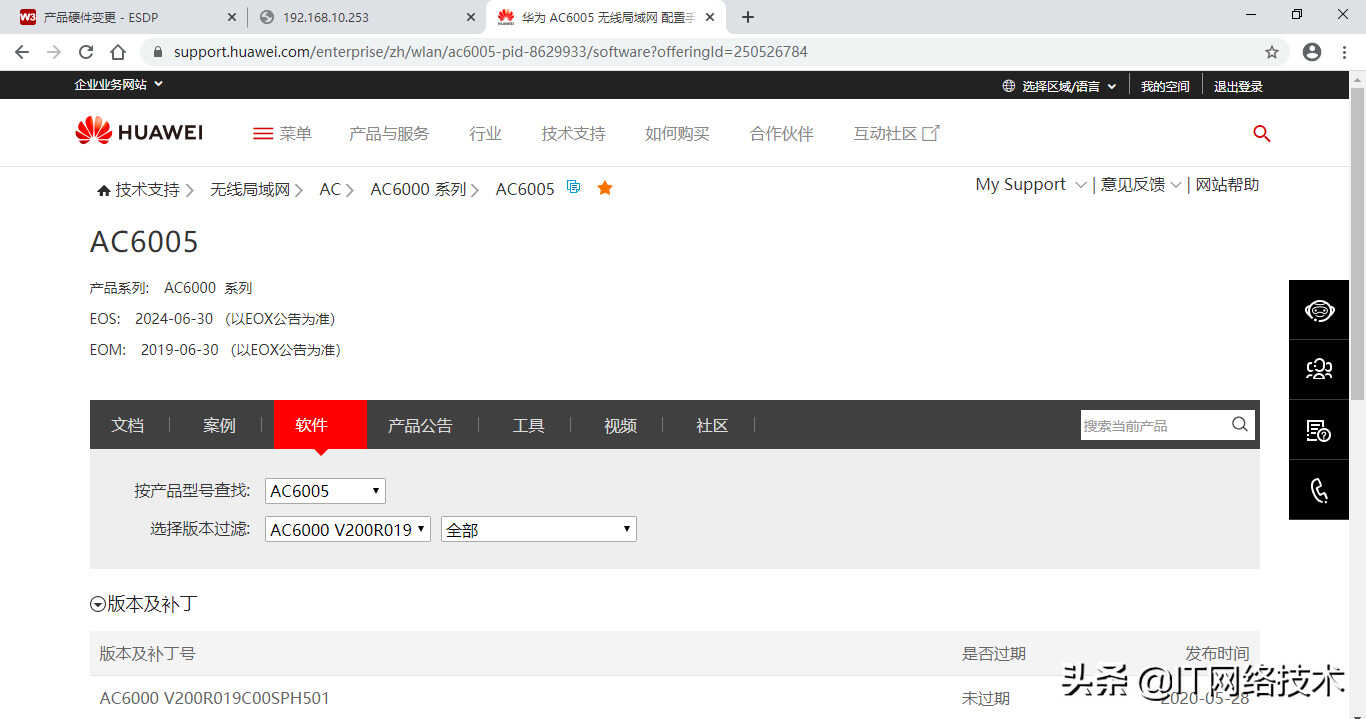Screen dimensions: 1366x719
Task: Close the 华为 AC6005 tab
Action: click(710, 17)
